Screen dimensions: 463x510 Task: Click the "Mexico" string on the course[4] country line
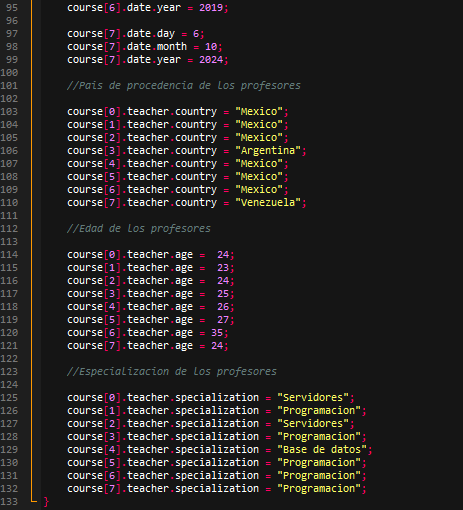coord(259,164)
